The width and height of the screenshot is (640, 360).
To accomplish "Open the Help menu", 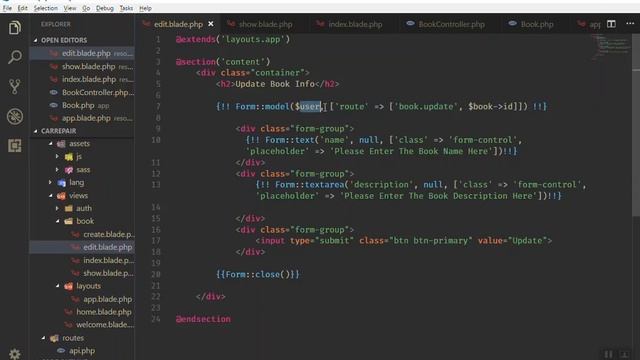I will pyautogui.click(x=145, y=8).
